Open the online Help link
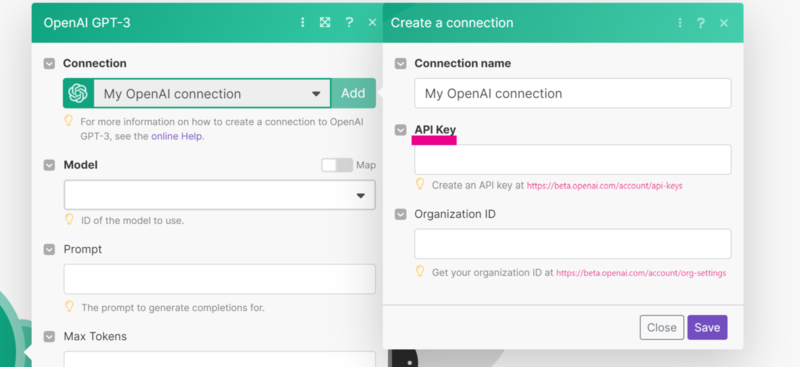Image resolution: width=800 pixels, height=367 pixels. pyautogui.click(x=177, y=136)
